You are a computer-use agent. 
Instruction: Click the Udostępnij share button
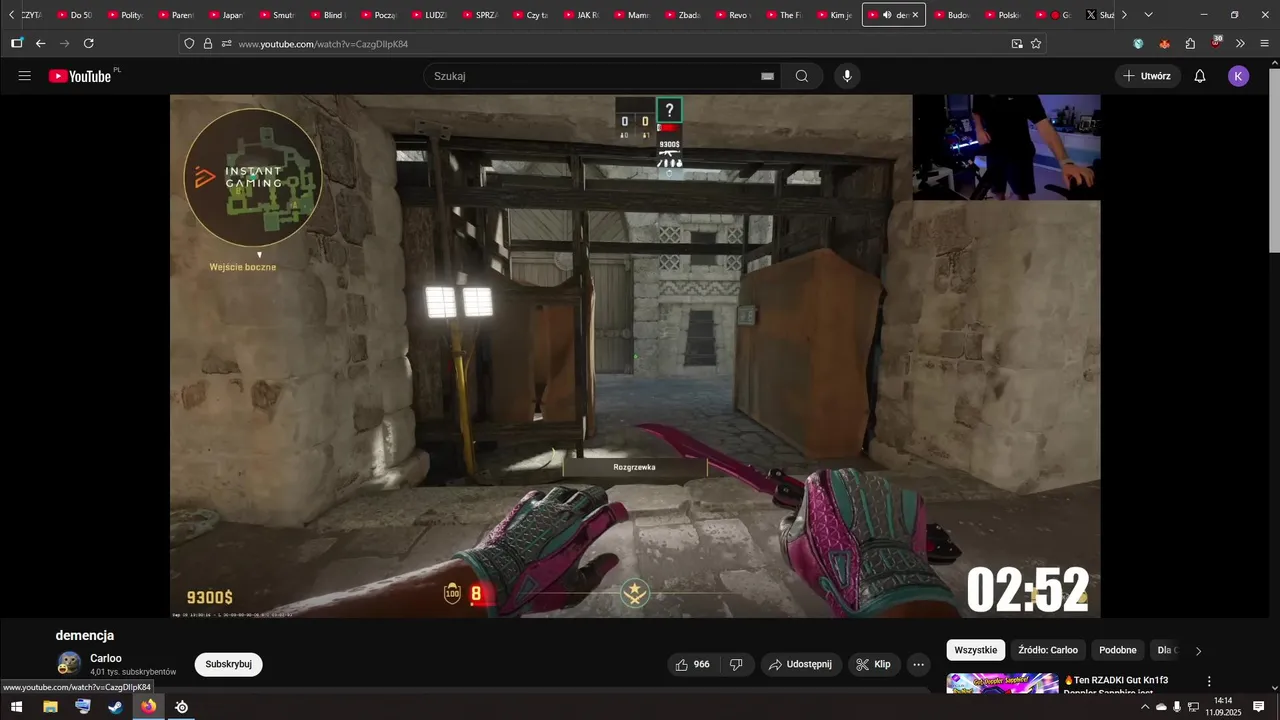click(801, 664)
